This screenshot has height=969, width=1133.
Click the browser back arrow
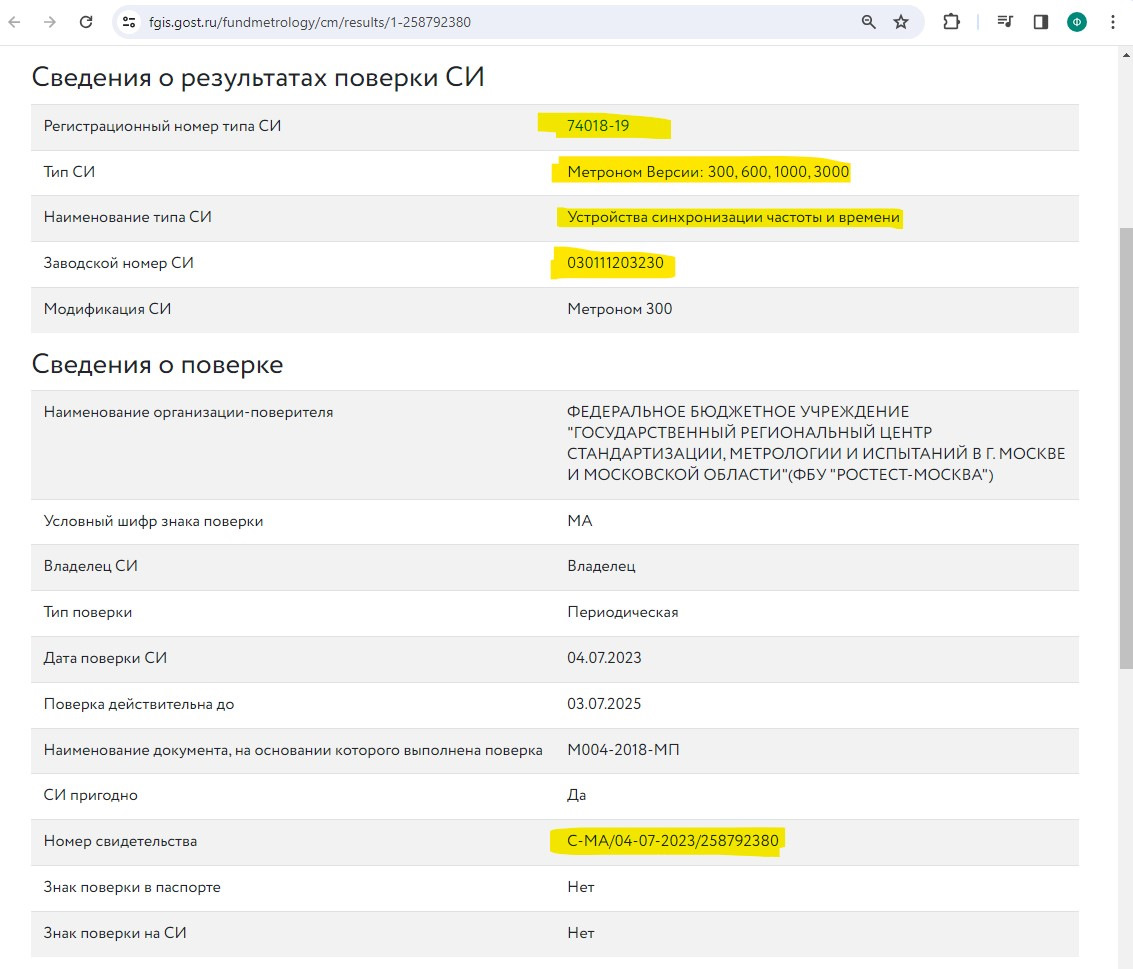click(15, 22)
